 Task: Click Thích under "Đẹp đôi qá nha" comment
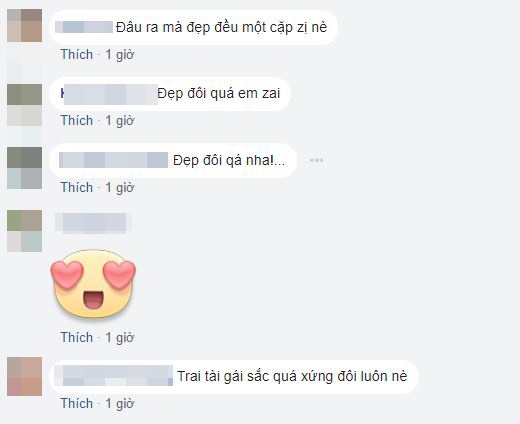coord(77,187)
